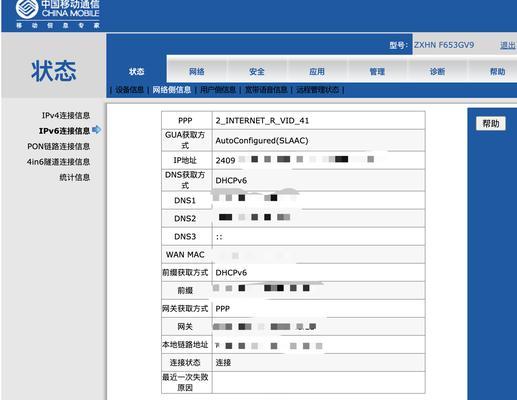Open PON链路连接信息 in the sidebar
The image size is (517, 400).
click(x=59, y=146)
